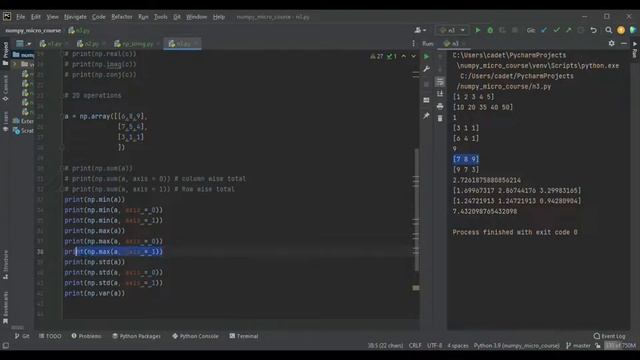Screen dimensions: 640x360
Task: Open CRLF line separator selector
Action: pyautogui.click(x=415, y=346)
